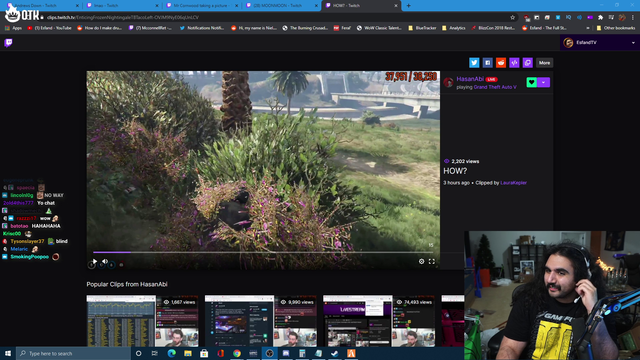
Task: Open popular clip with 1,667 views
Action: point(142,321)
